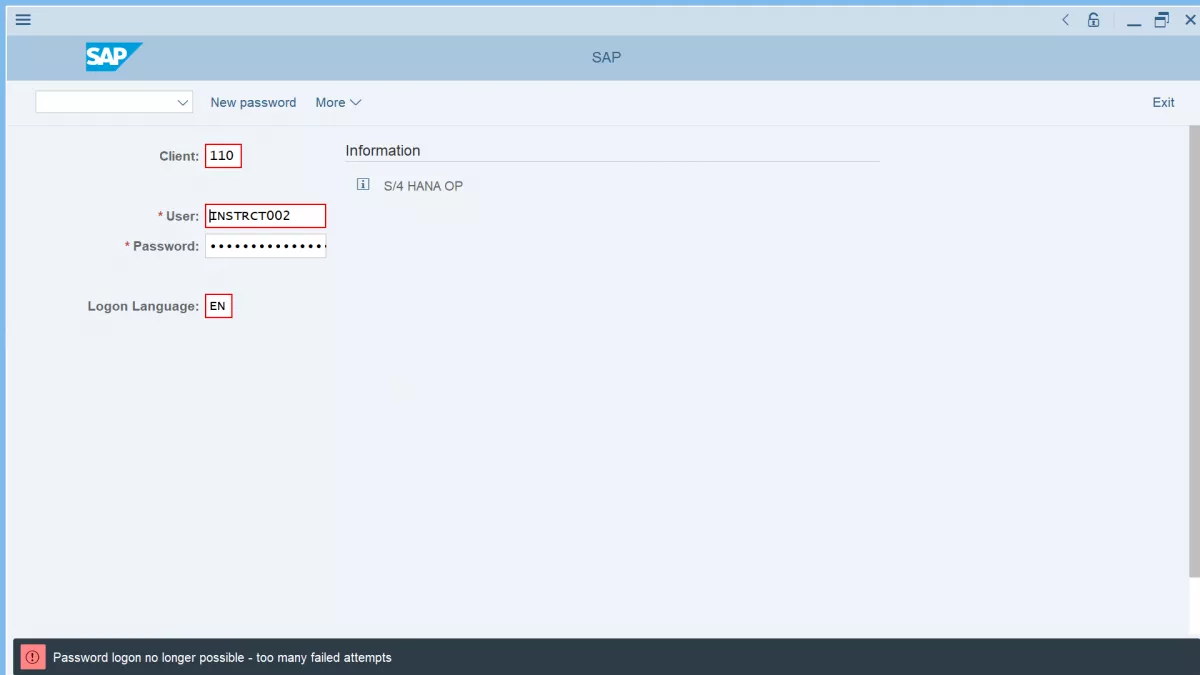Click the User field containing INSTRCT002
This screenshot has width=1200, height=675.
266,216
